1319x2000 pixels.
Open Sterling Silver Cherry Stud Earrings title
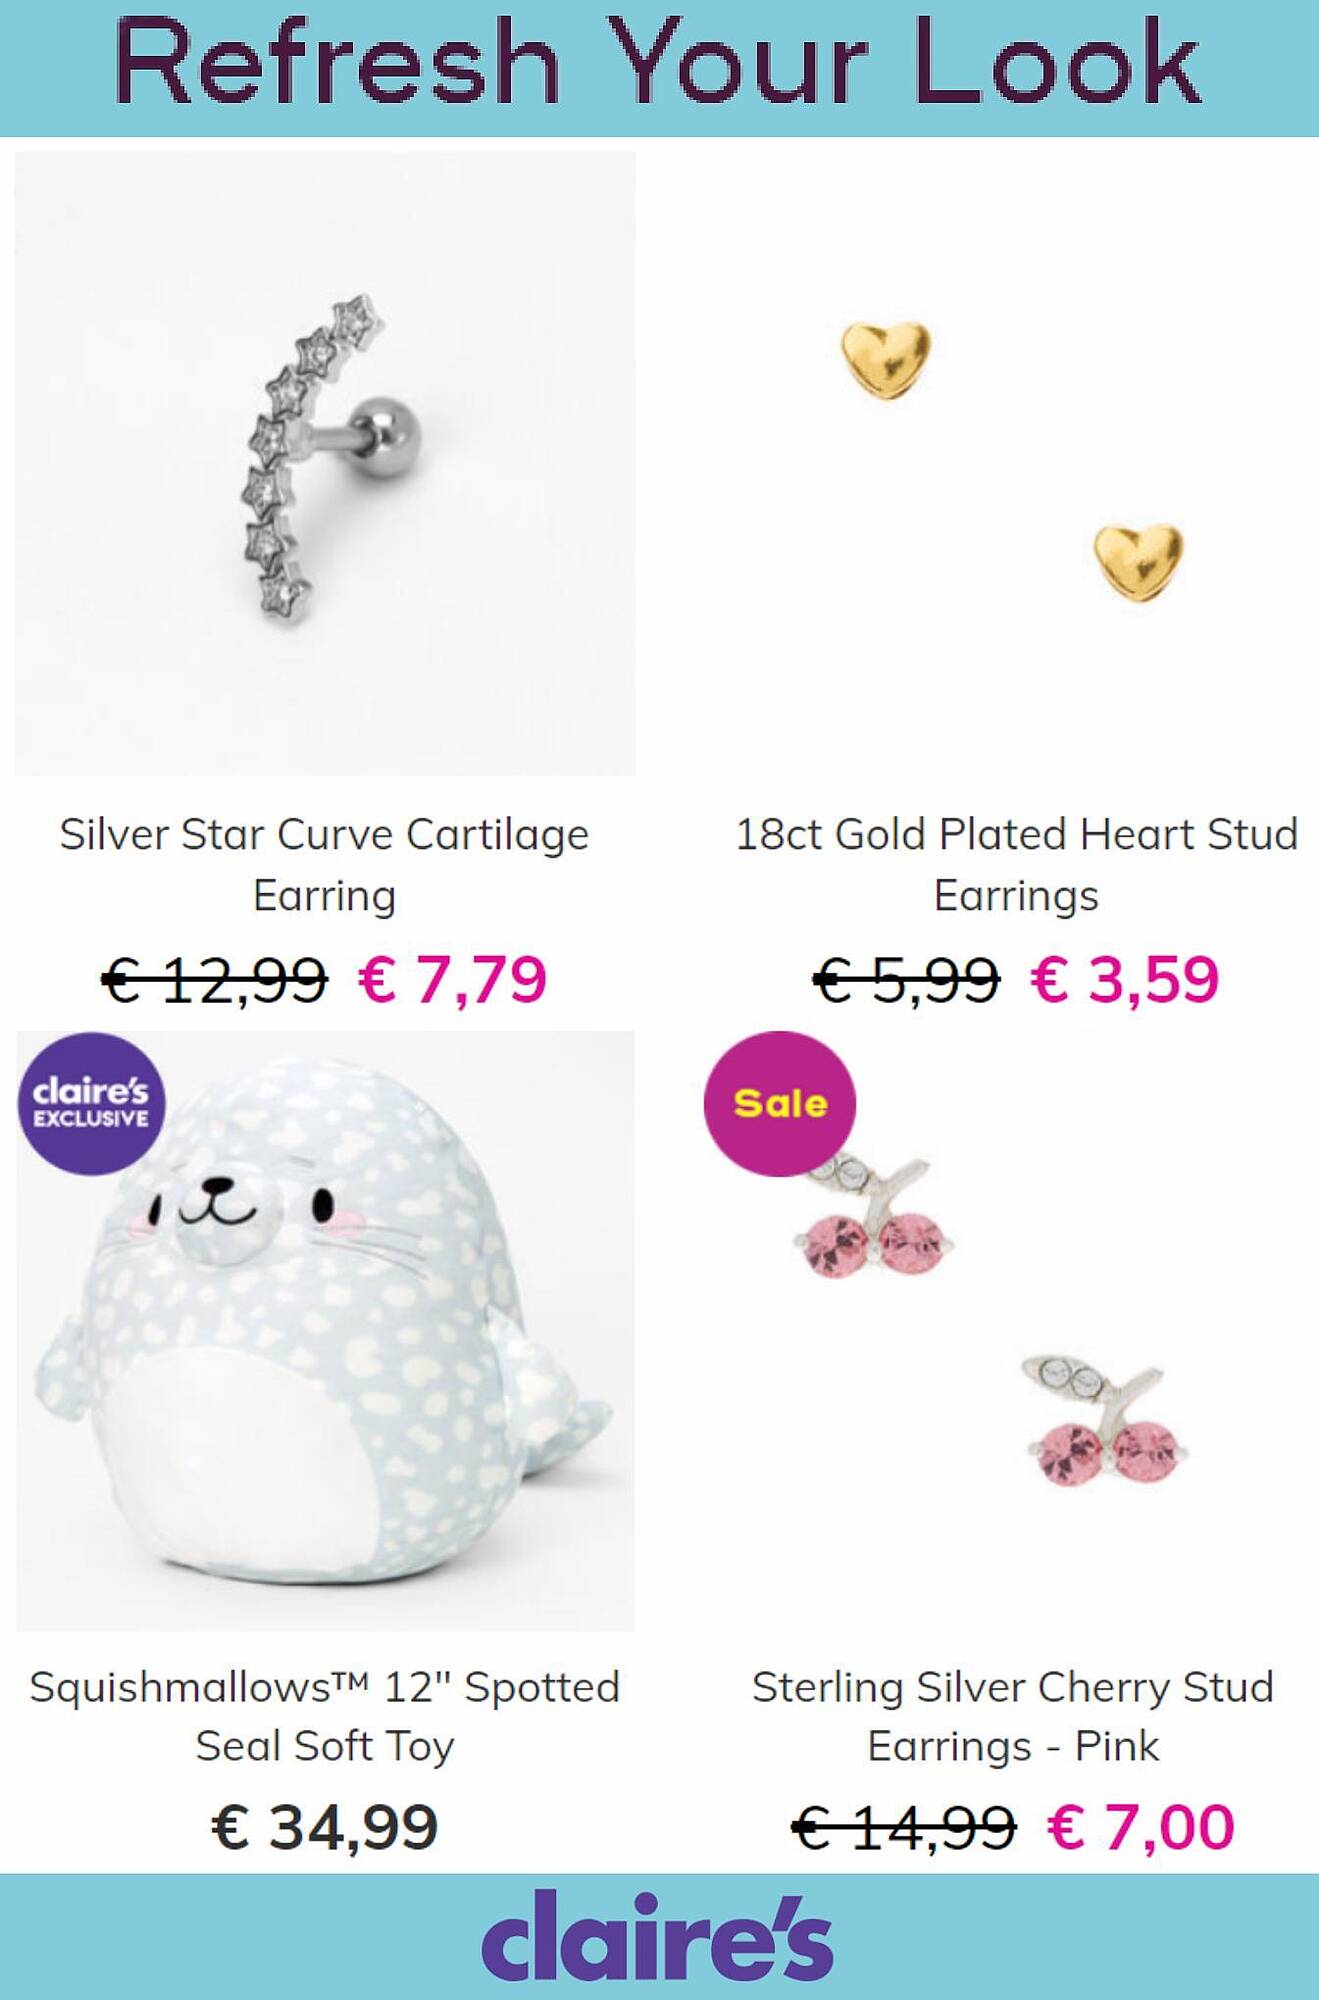(1013, 1717)
